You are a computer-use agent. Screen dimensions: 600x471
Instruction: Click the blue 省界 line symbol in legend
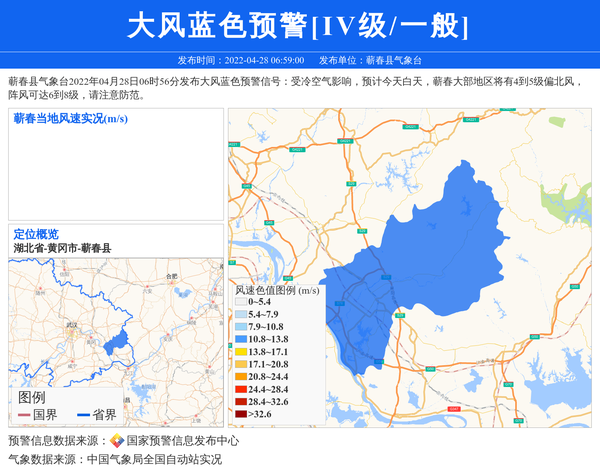82,415
